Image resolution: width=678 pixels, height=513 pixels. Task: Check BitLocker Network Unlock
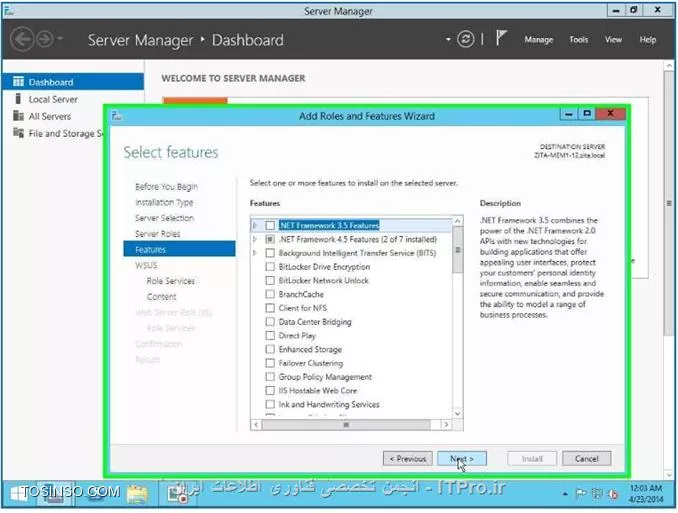click(270, 280)
